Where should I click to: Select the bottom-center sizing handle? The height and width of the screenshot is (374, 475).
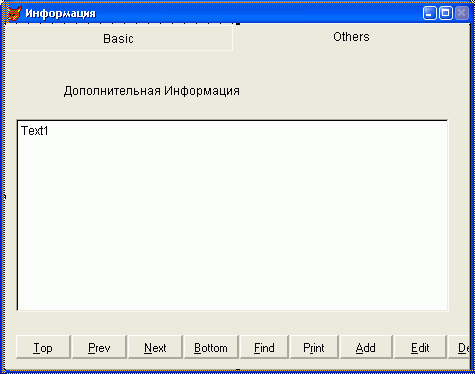[x=238, y=369]
